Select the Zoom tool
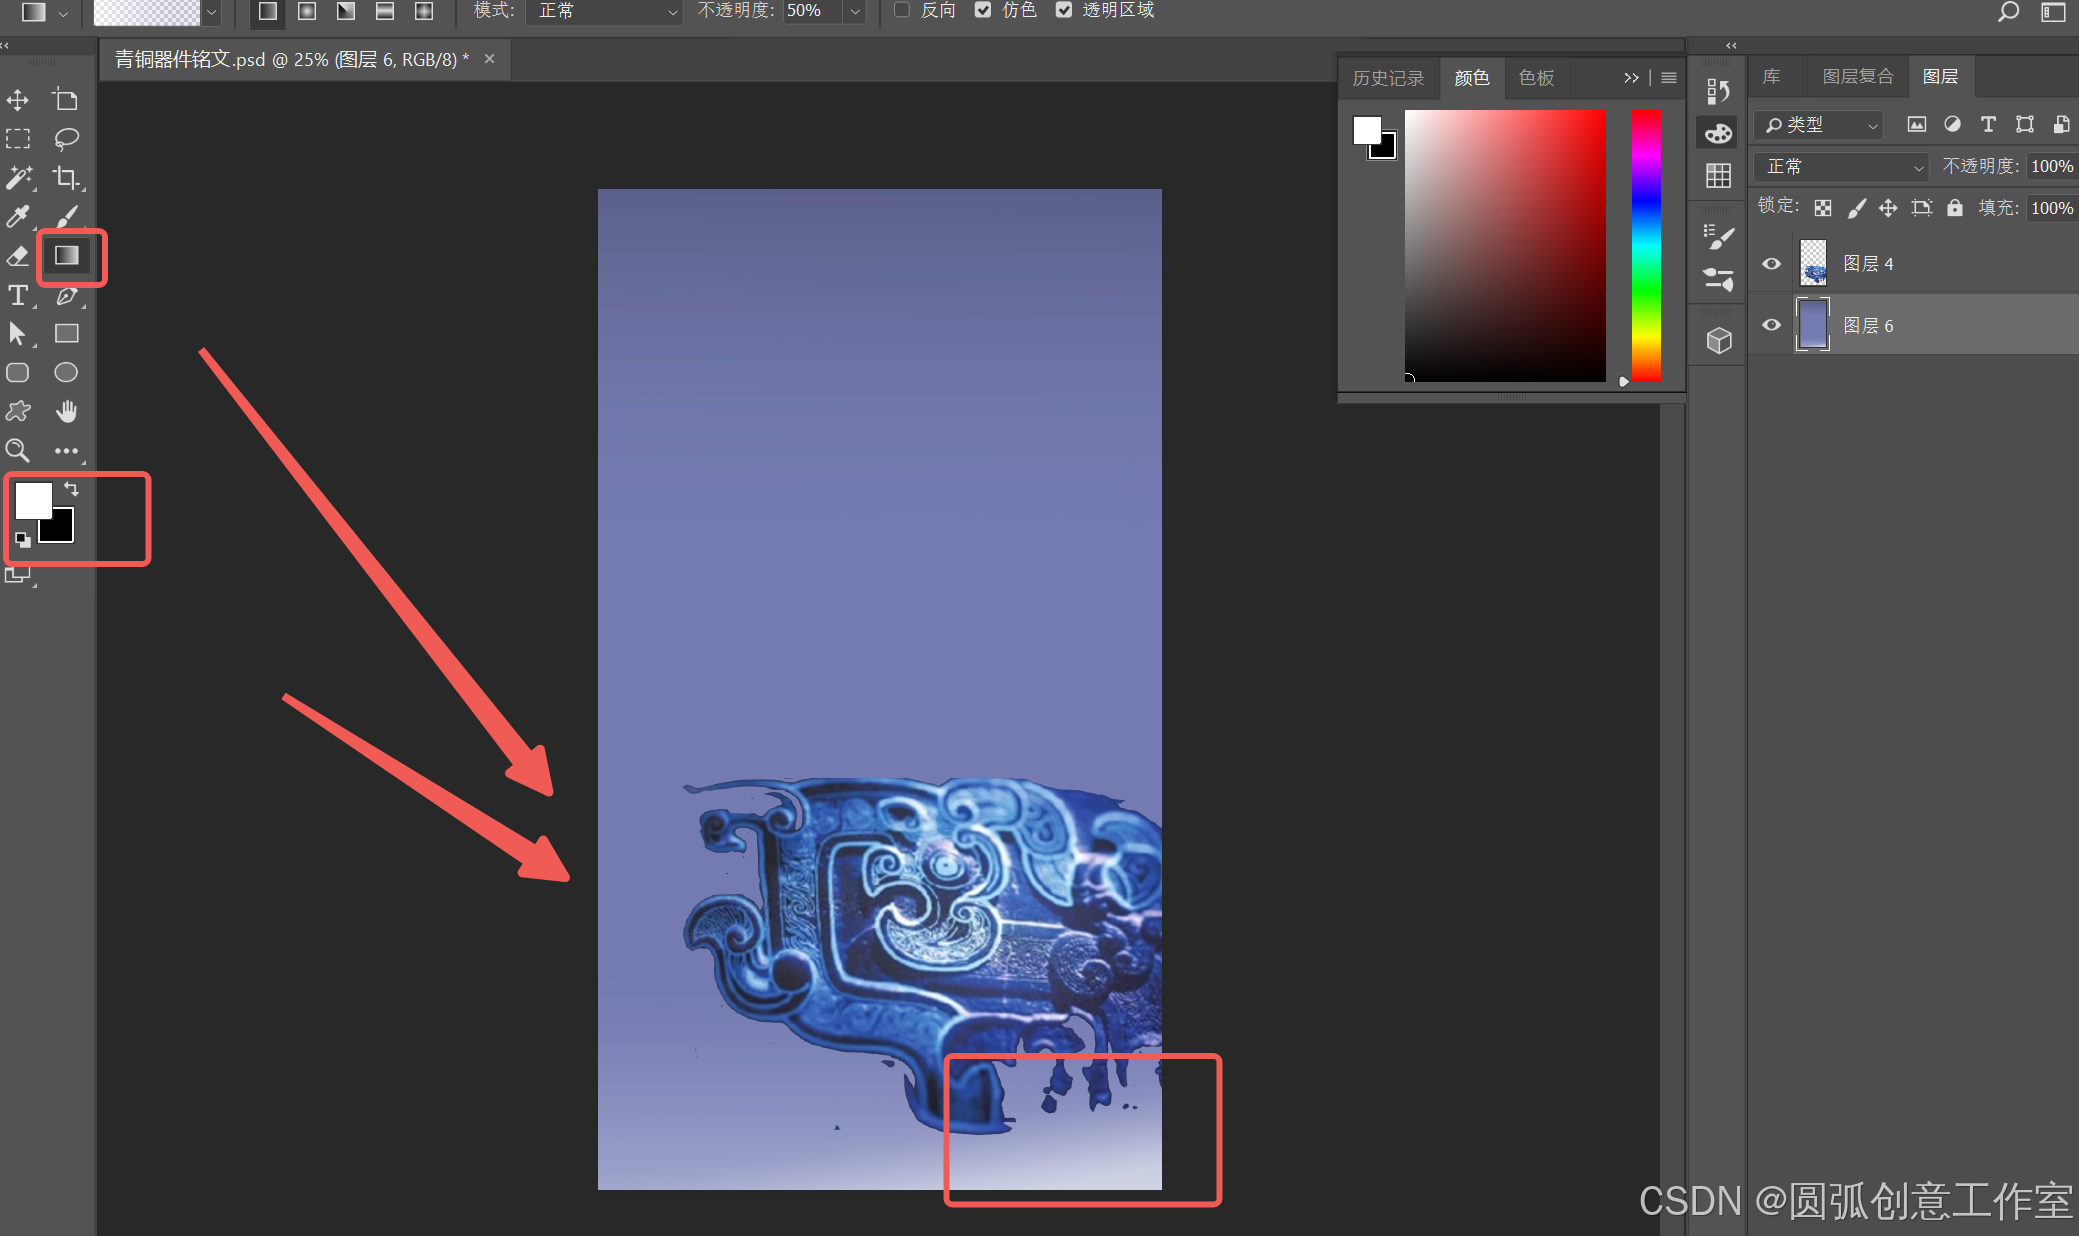The width and height of the screenshot is (2079, 1236). (18, 450)
